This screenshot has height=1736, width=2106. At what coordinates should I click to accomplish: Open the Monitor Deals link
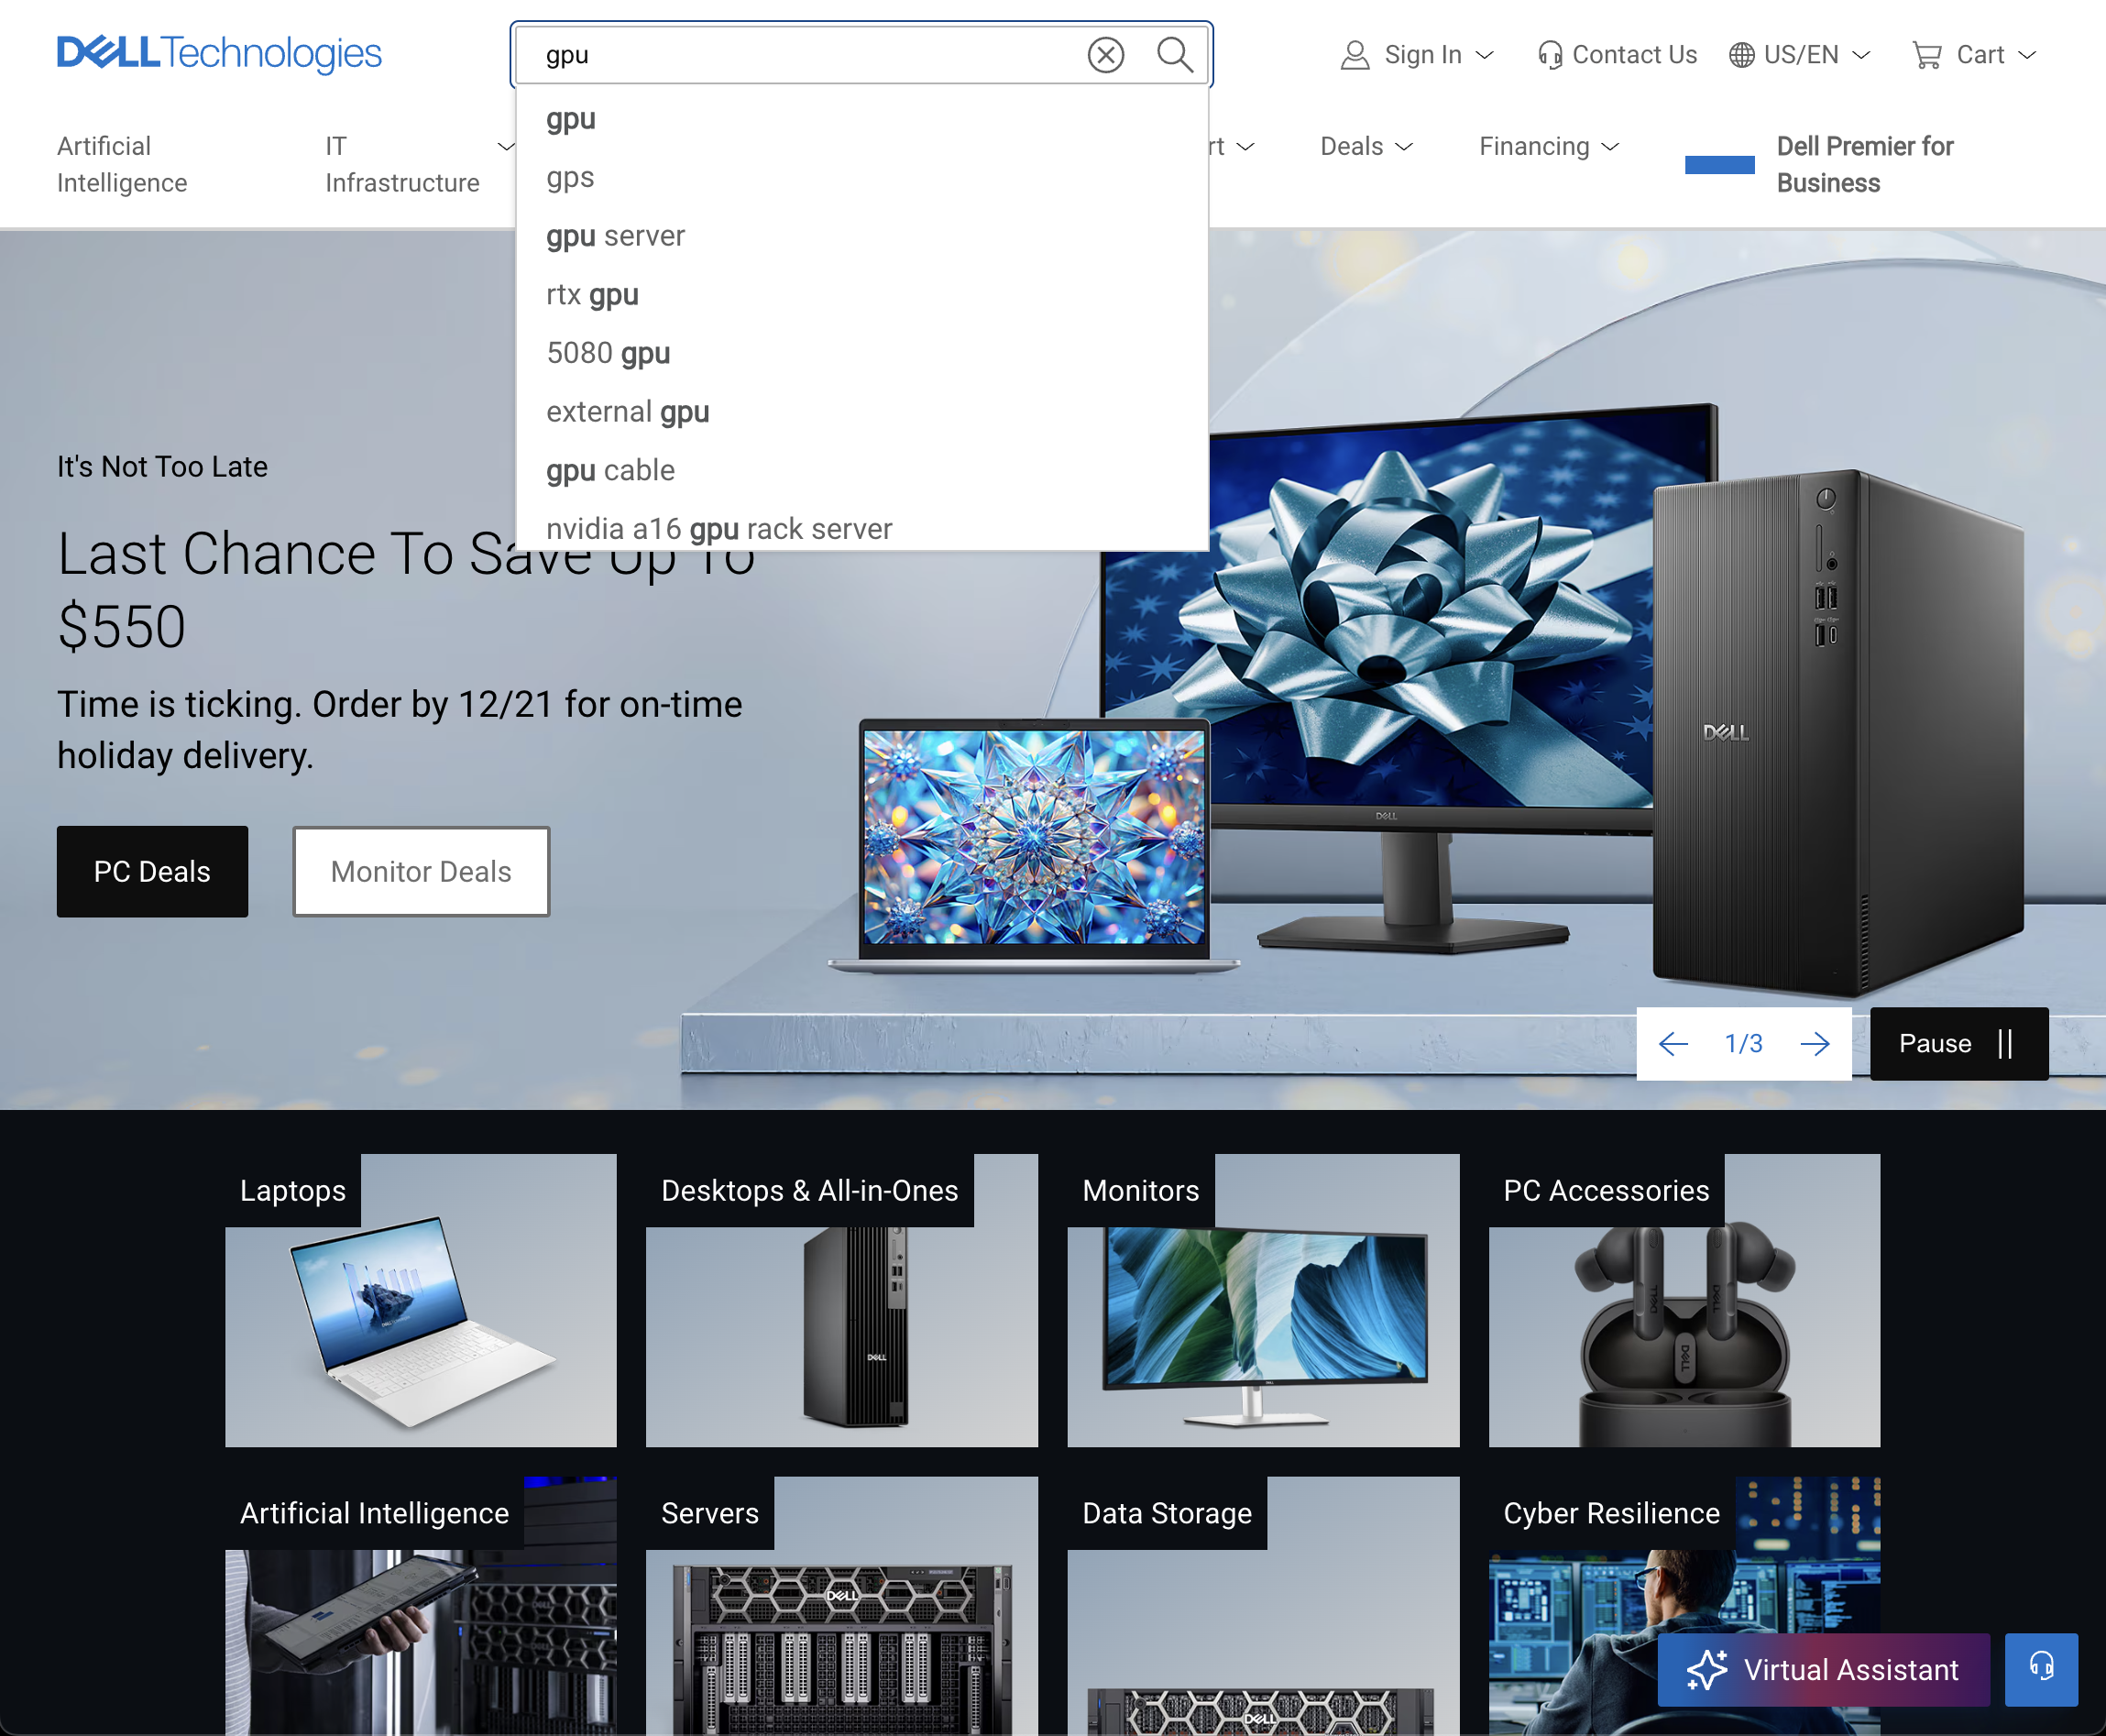[x=420, y=871]
